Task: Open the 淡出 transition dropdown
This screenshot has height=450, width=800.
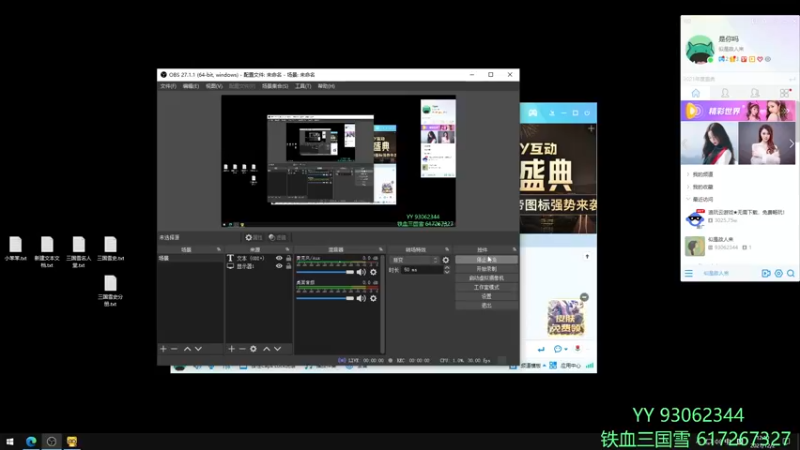Action: click(x=414, y=260)
